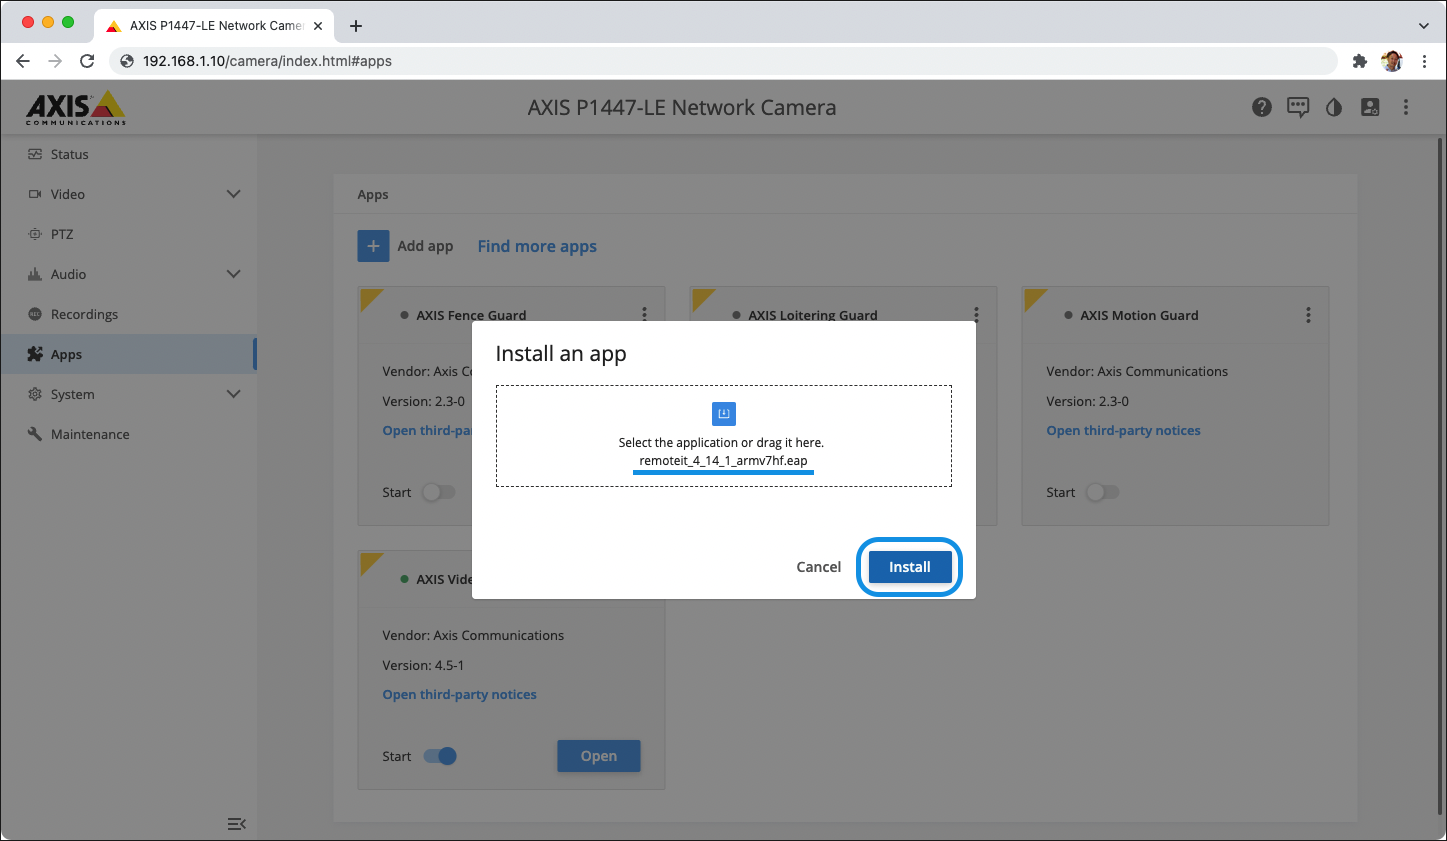Screen dimensions: 1447x841
Task: Click the PTZ crosshair icon
Action: 35,234
